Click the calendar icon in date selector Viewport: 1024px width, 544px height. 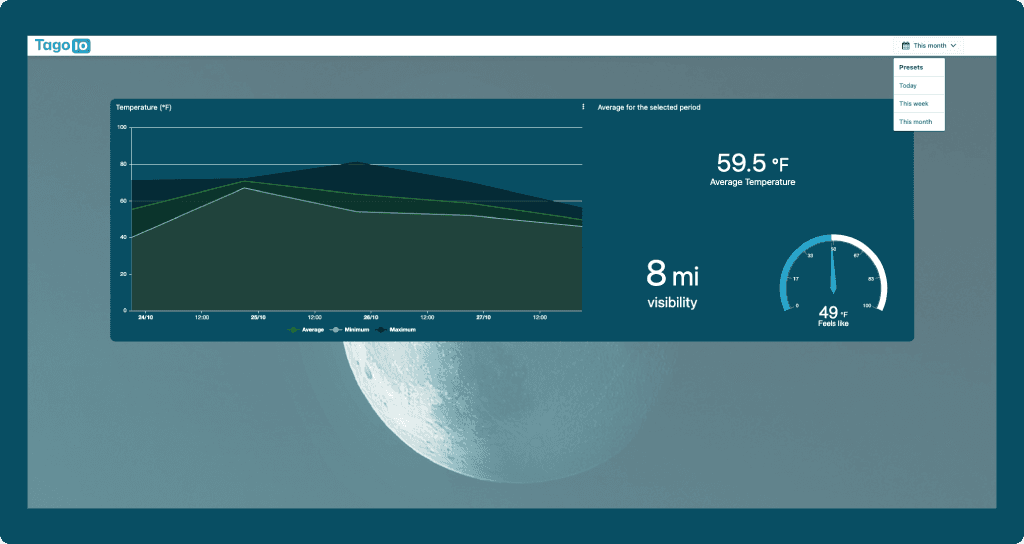click(x=905, y=46)
